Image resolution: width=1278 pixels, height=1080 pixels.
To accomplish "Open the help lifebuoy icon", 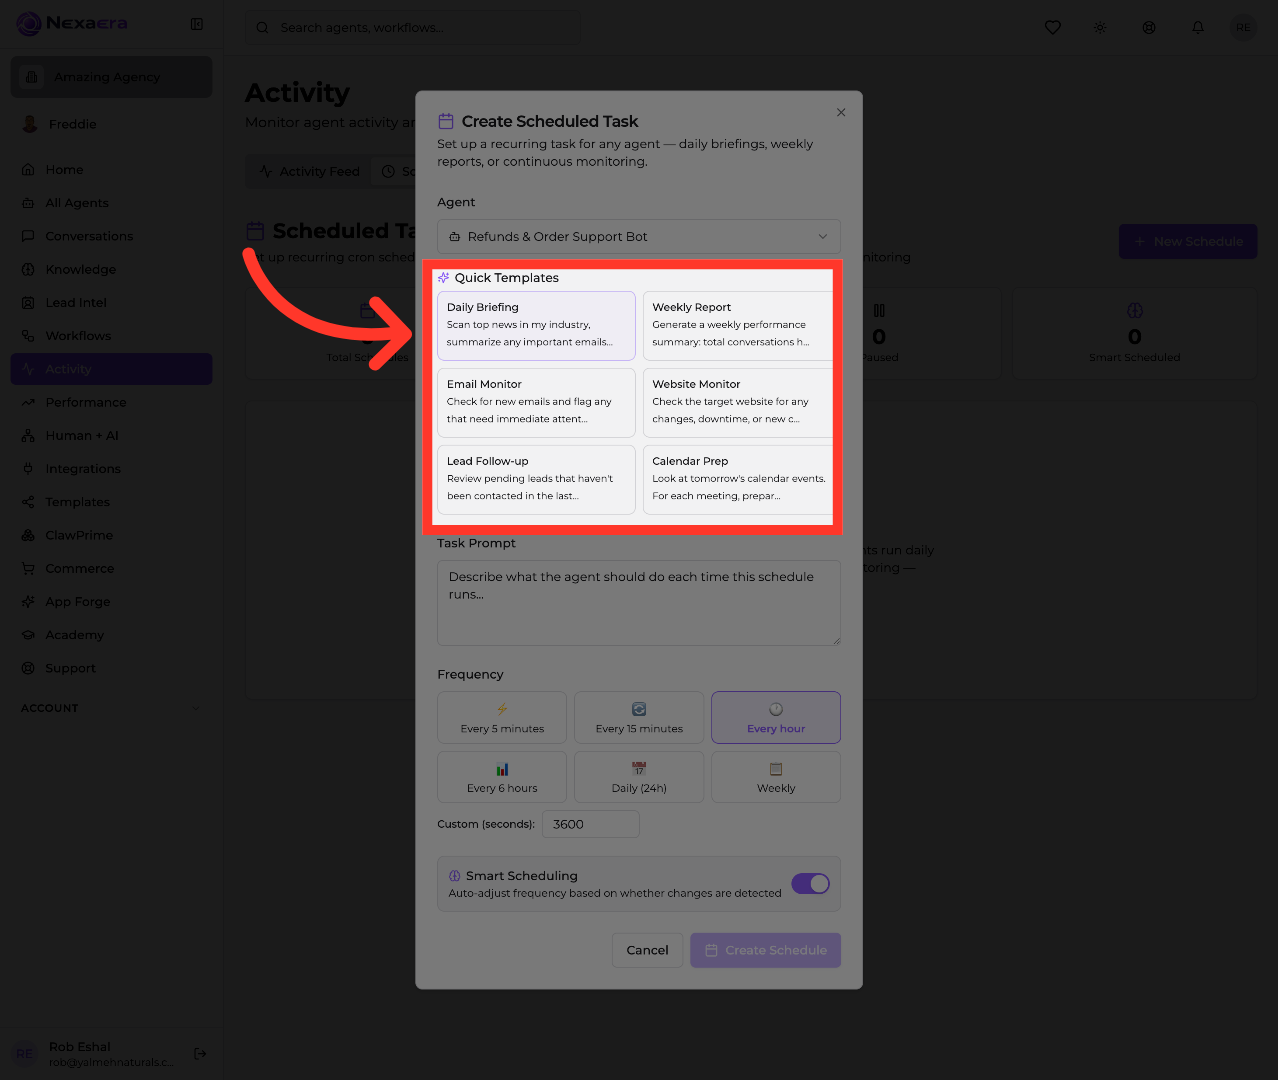I will click(x=1149, y=28).
